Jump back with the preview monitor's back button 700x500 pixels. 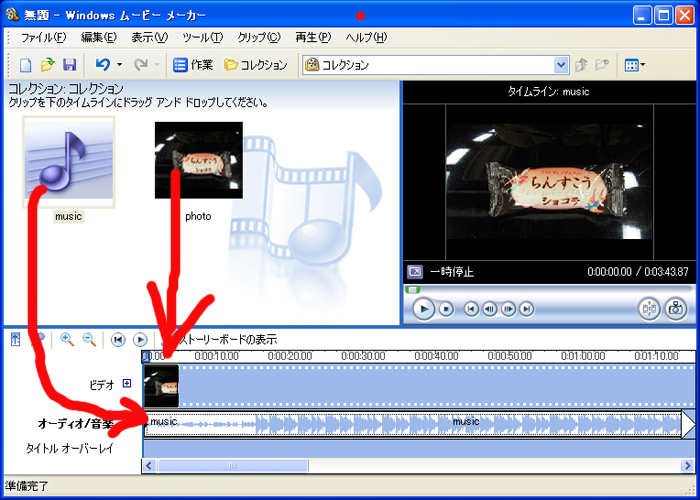[471, 309]
